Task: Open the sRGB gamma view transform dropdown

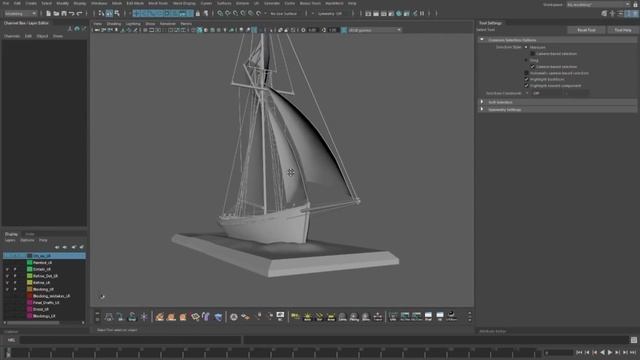Action: click(375, 30)
